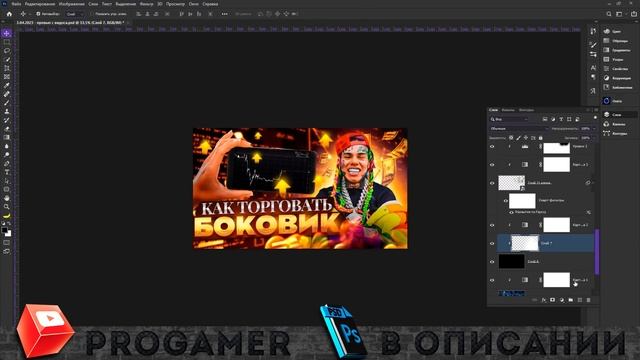
Task: Delete layer using the trash icon
Action: point(588,300)
